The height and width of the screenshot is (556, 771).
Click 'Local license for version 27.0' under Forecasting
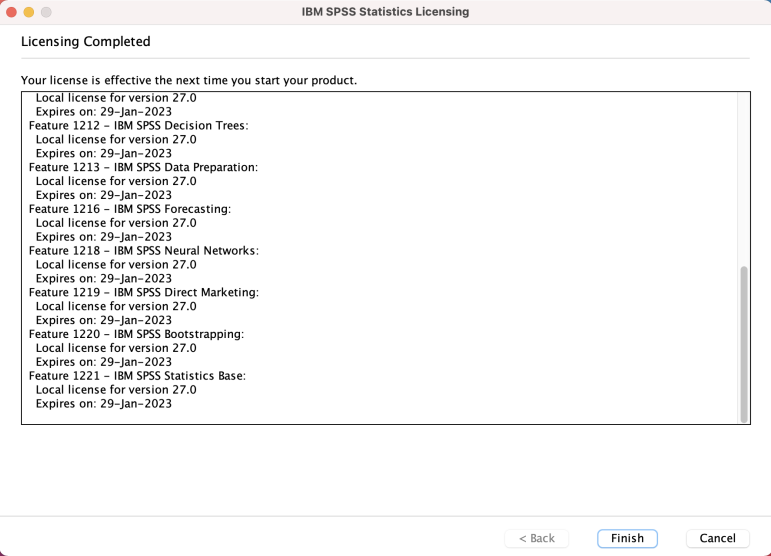116,223
